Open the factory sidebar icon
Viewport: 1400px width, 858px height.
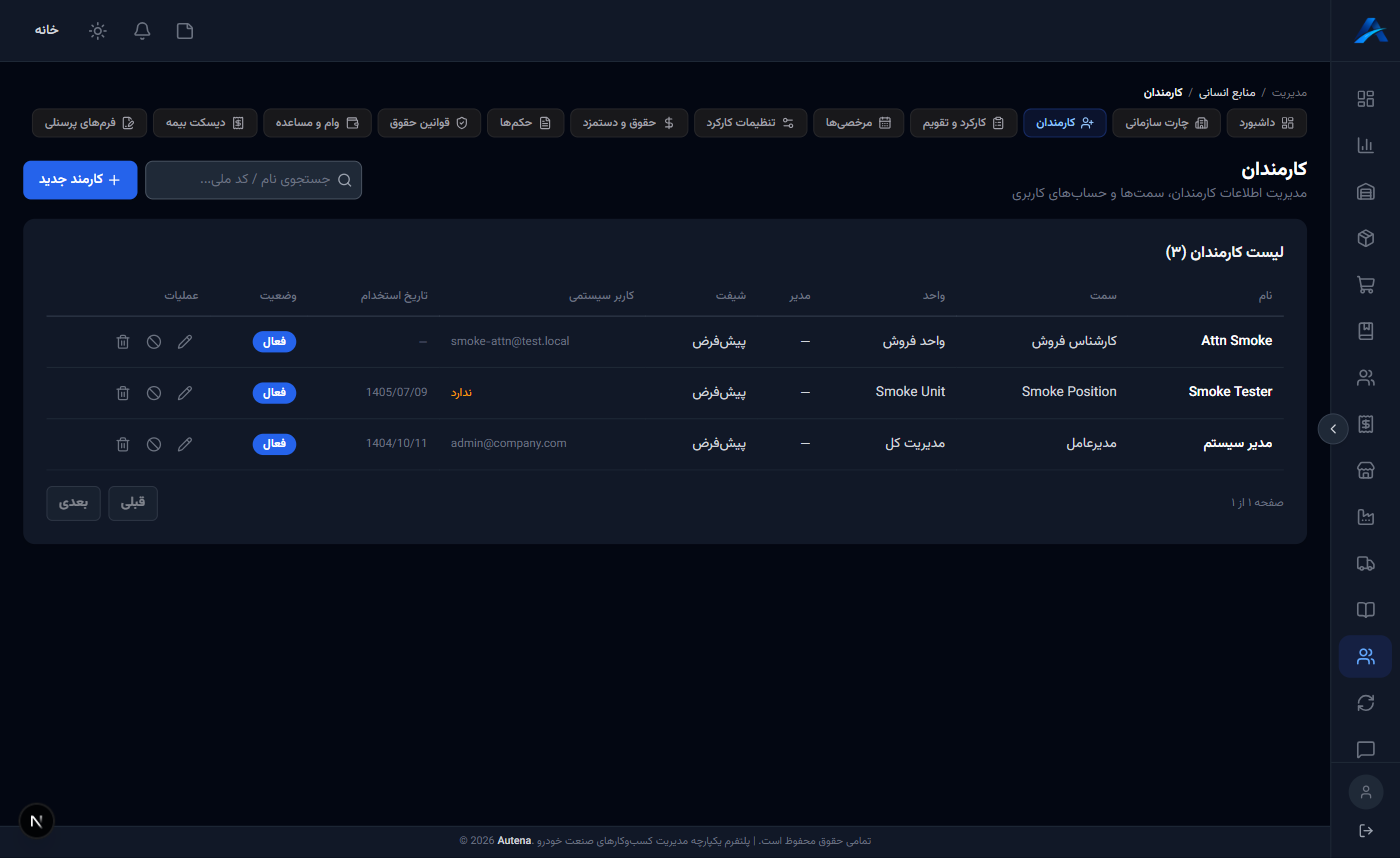click(x=1365, y=517)
